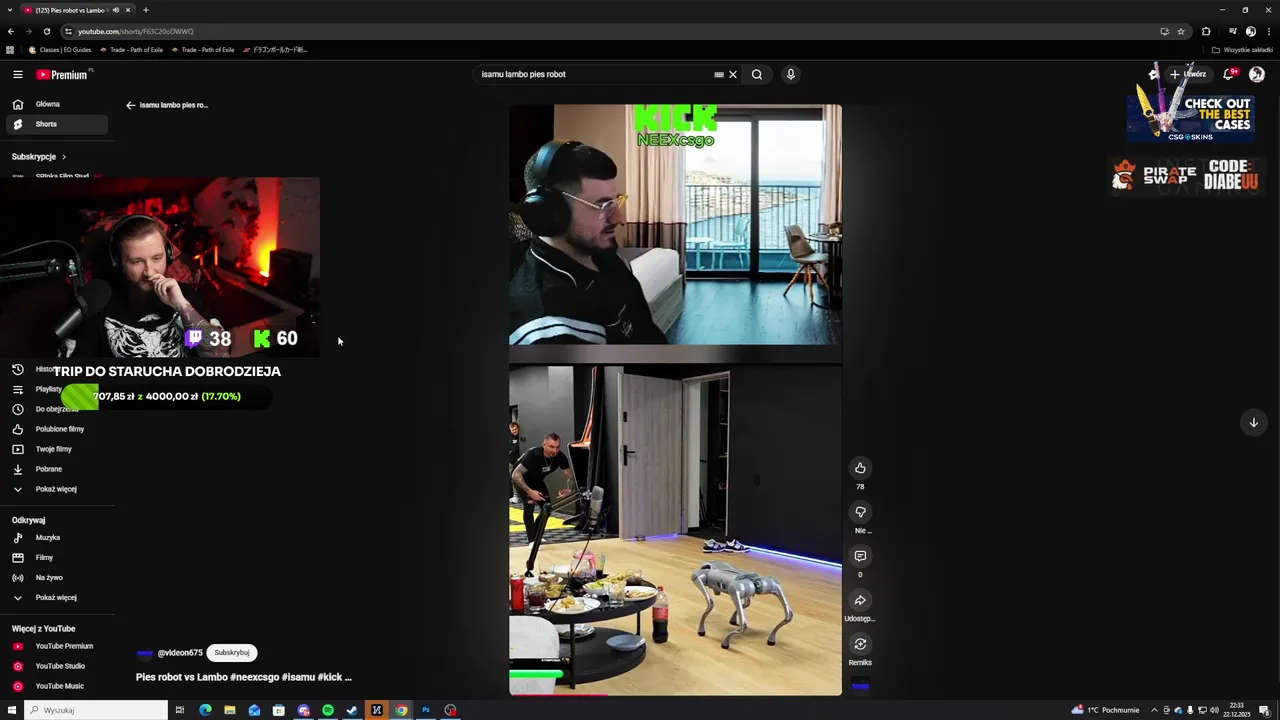
Task: Click the YouTube search field
Action: (592, 74)
